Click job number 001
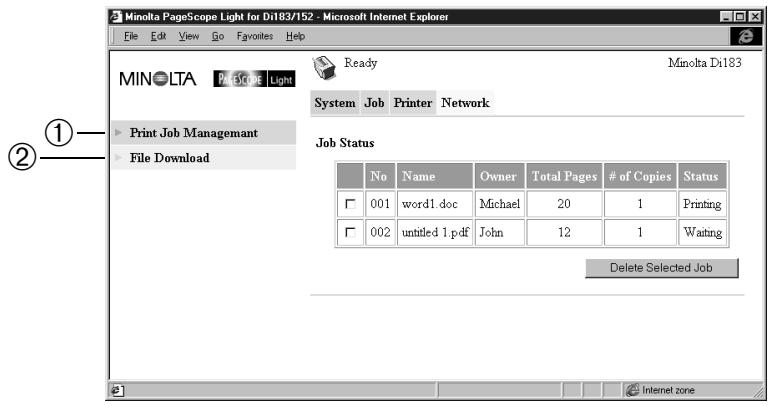 point(380,204)
